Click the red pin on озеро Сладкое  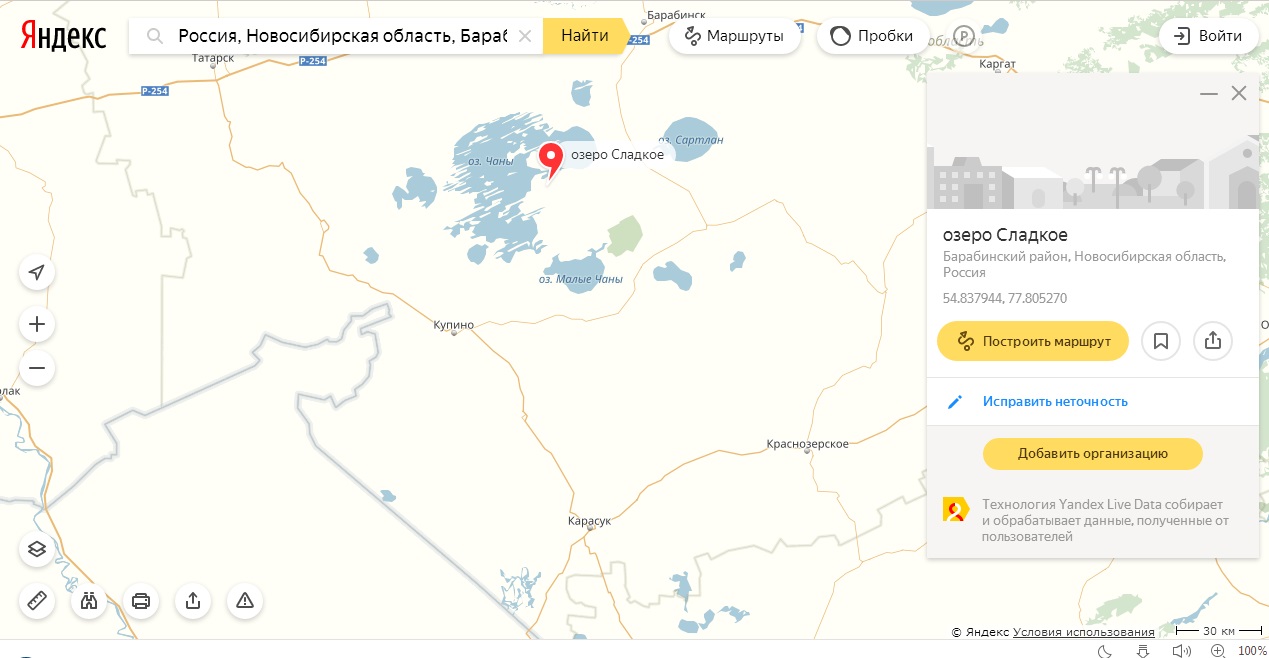click(551, 160)
